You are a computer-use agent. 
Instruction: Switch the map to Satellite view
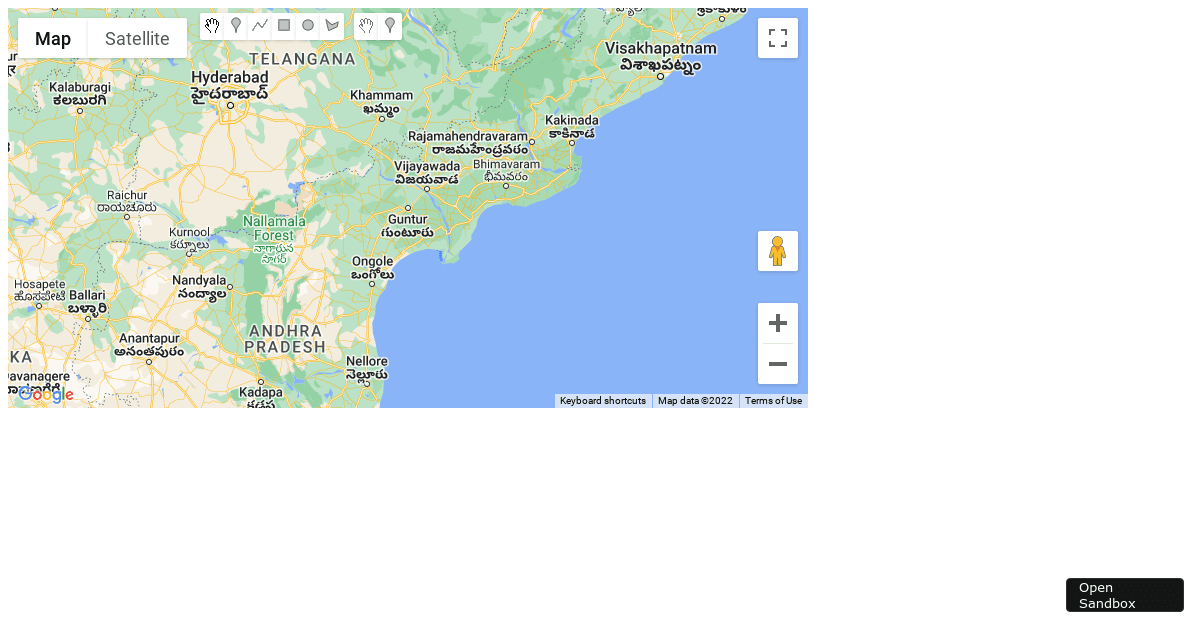[x=137, y=38]
